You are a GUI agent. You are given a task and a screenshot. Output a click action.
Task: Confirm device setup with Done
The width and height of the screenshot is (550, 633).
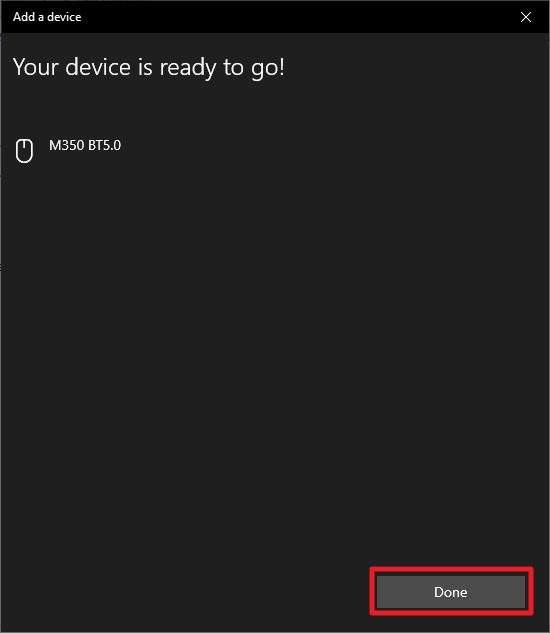pos(451,592)
